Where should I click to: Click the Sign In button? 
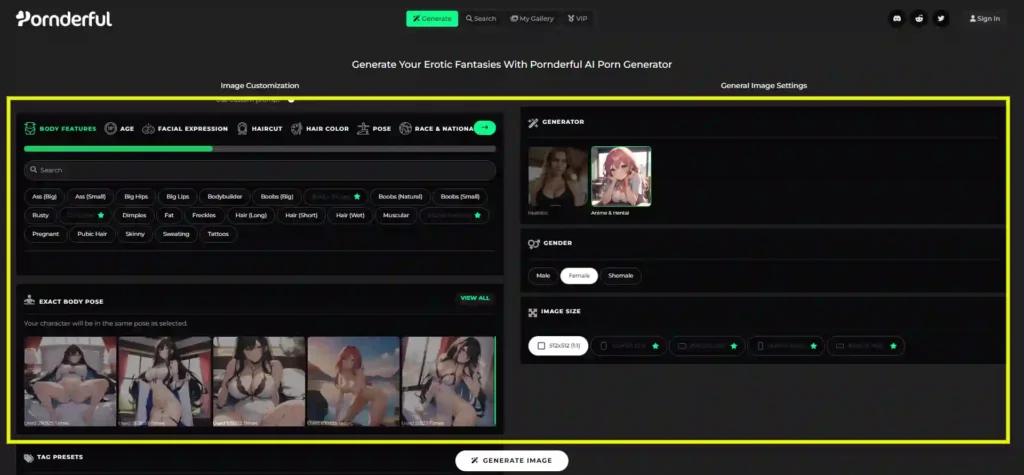985,18
